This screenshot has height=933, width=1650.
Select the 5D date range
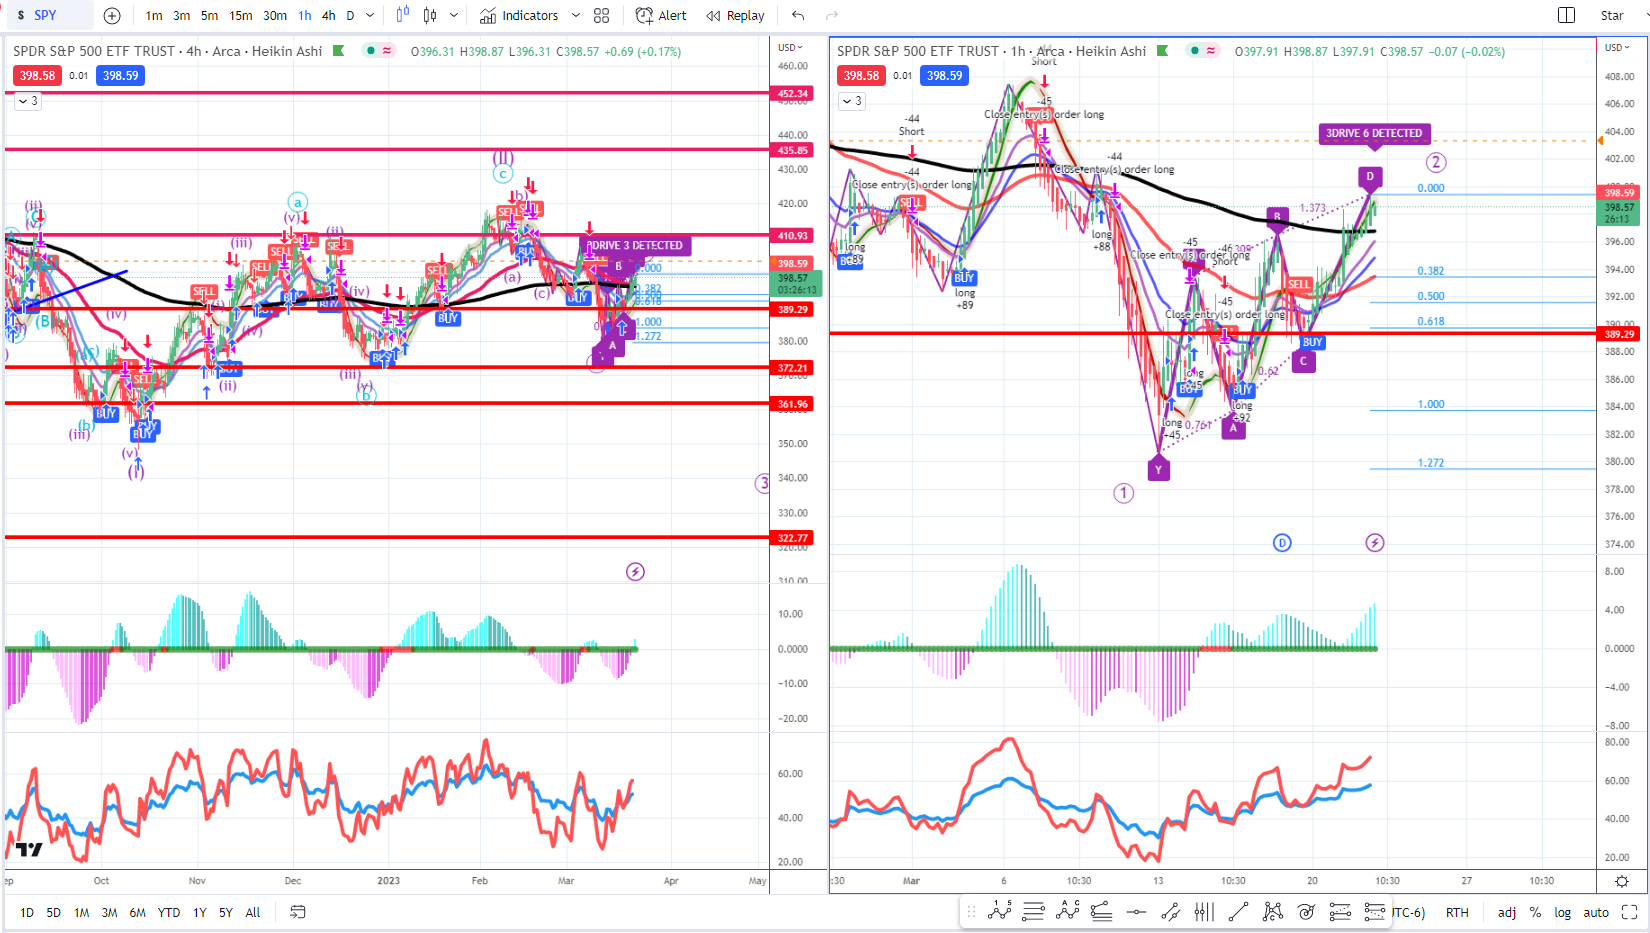coord(54,912)
